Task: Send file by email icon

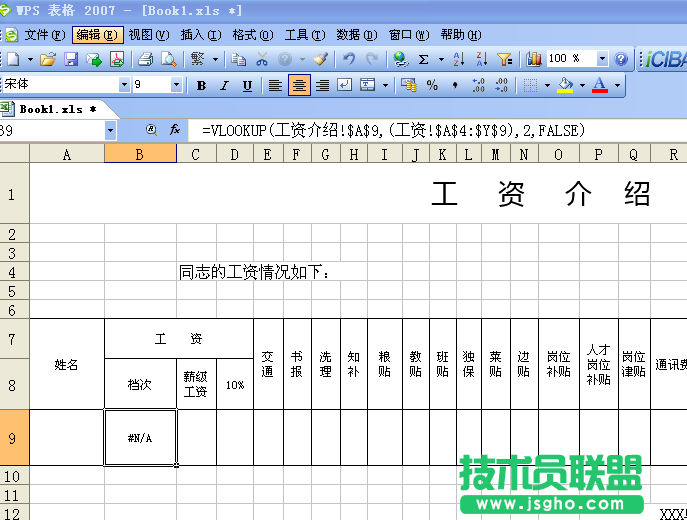Action: click(x=94, y=59)
